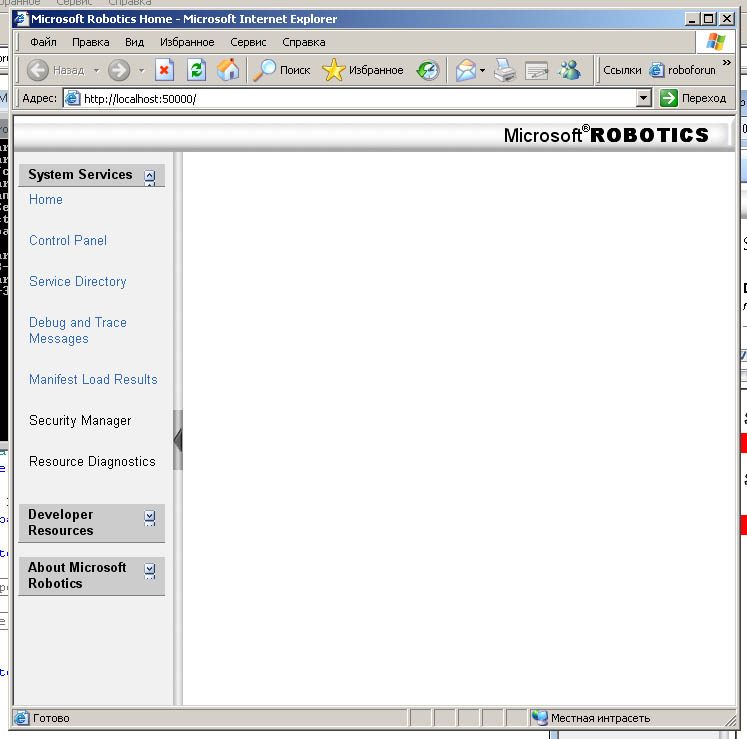Print the page with printer icon
This screenshot has height=739, width=747.
(505, 71)
